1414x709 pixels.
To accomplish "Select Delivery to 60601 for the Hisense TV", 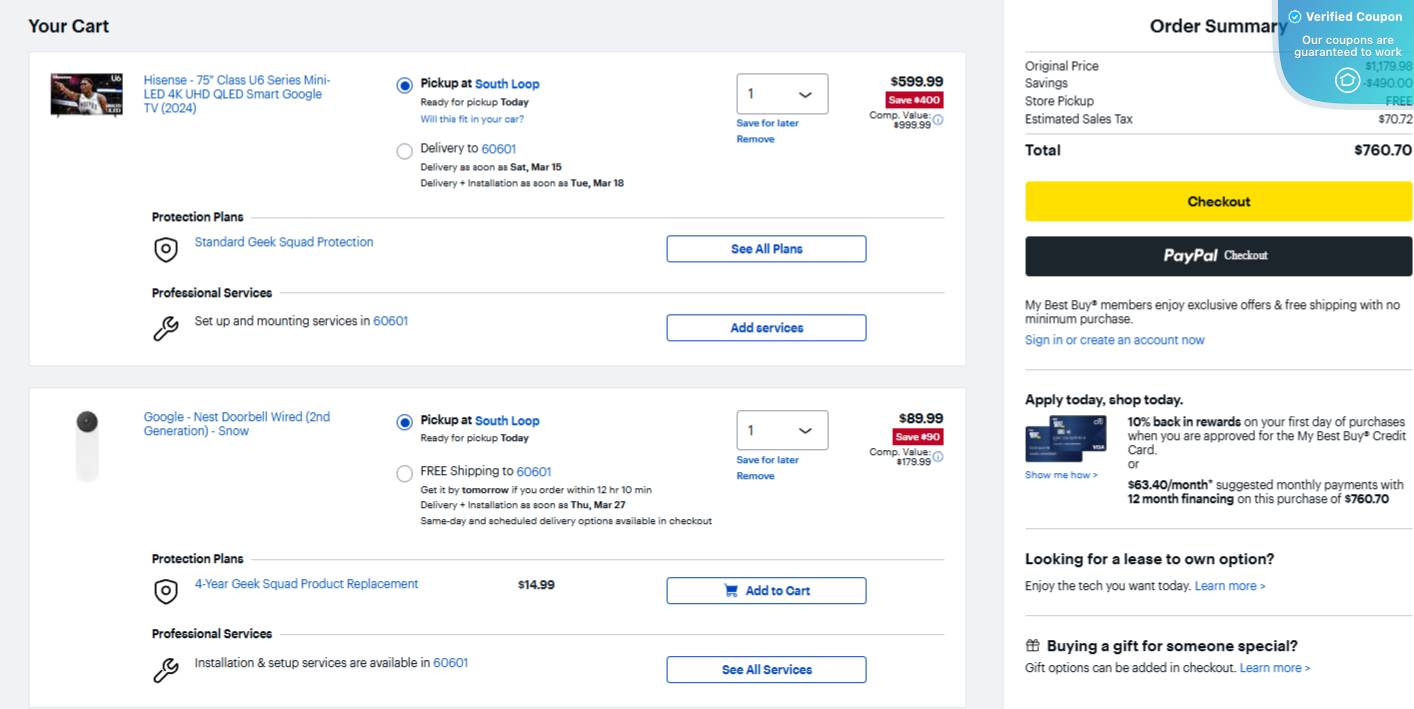I will 405,151.
